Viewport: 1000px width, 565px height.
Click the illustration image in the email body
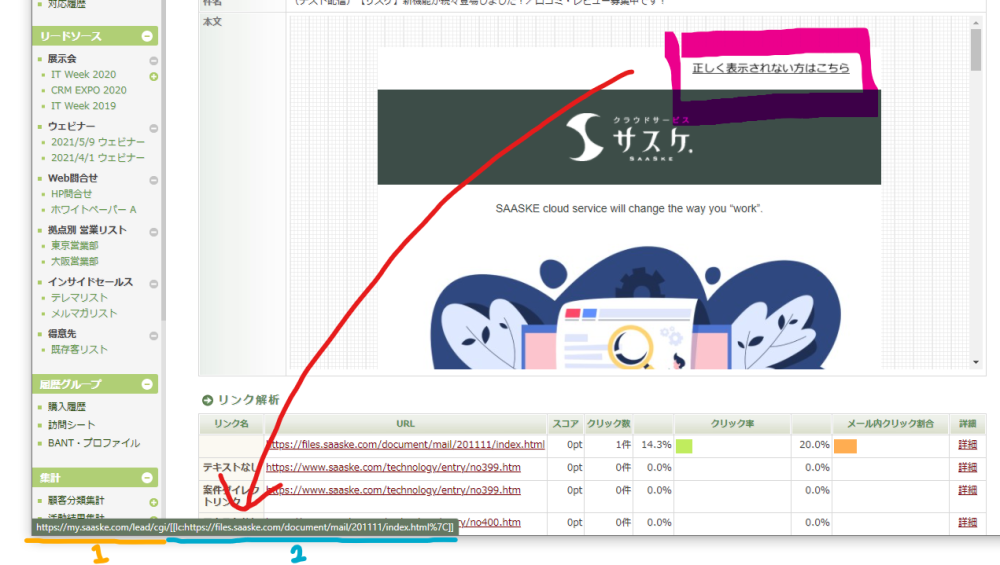coord(635,308)
